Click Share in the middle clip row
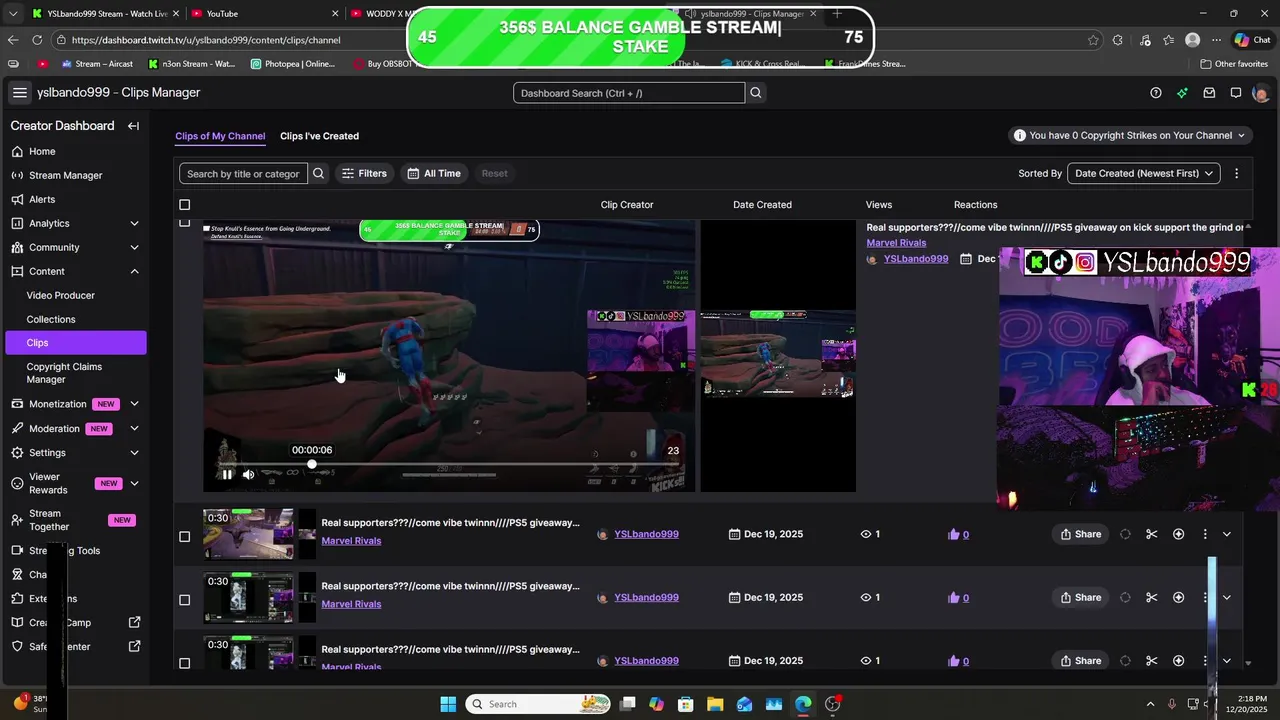This screenshot has width=1280, height=720. [1080, 598]
